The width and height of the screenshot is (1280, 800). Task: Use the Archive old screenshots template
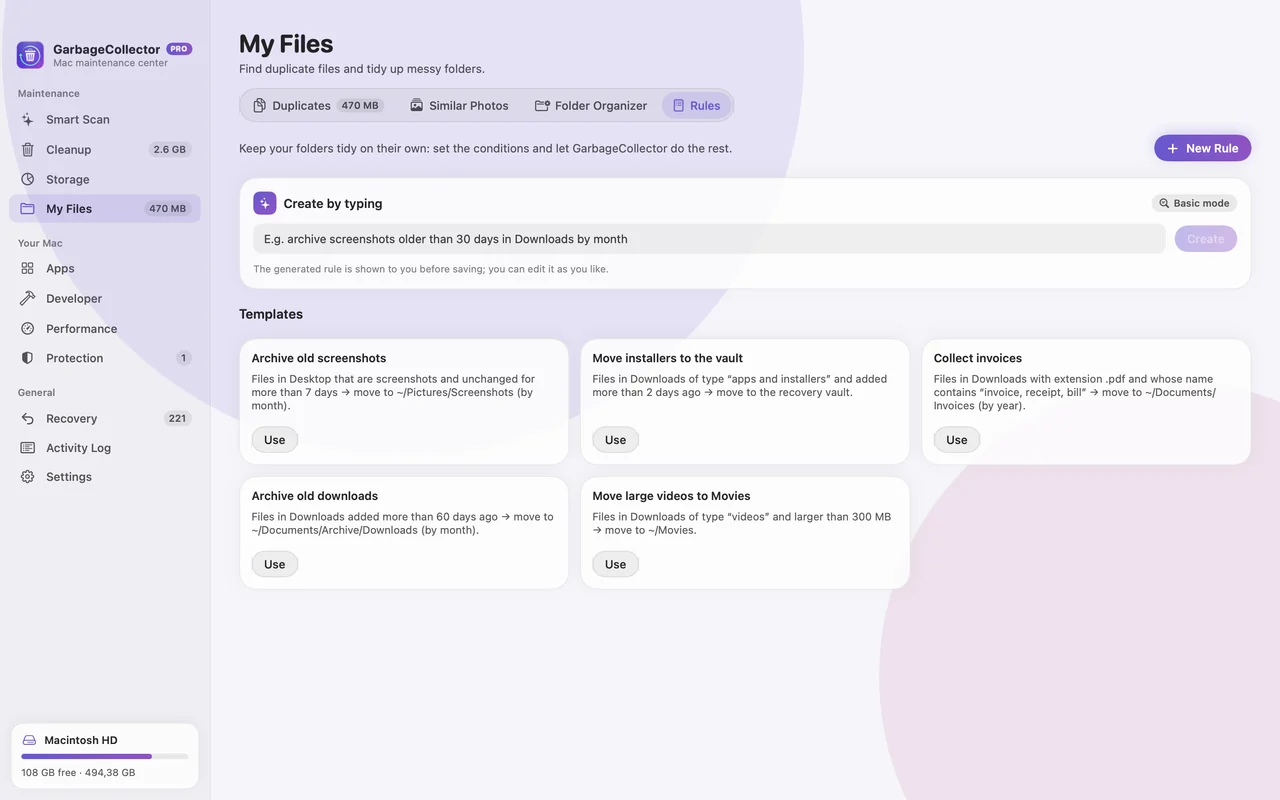pos(275,440)
